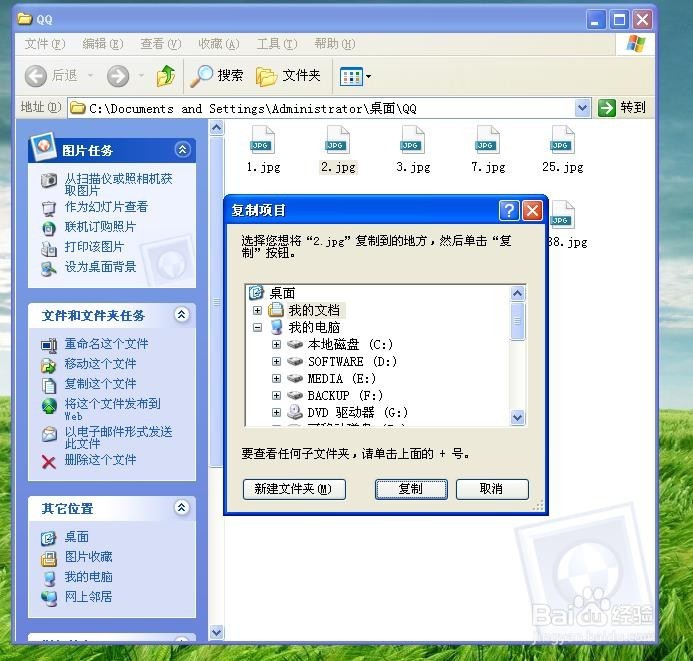
Task: Click the 移动这个文件 icon
Action: pyautogui.click(x=49, y=365)
